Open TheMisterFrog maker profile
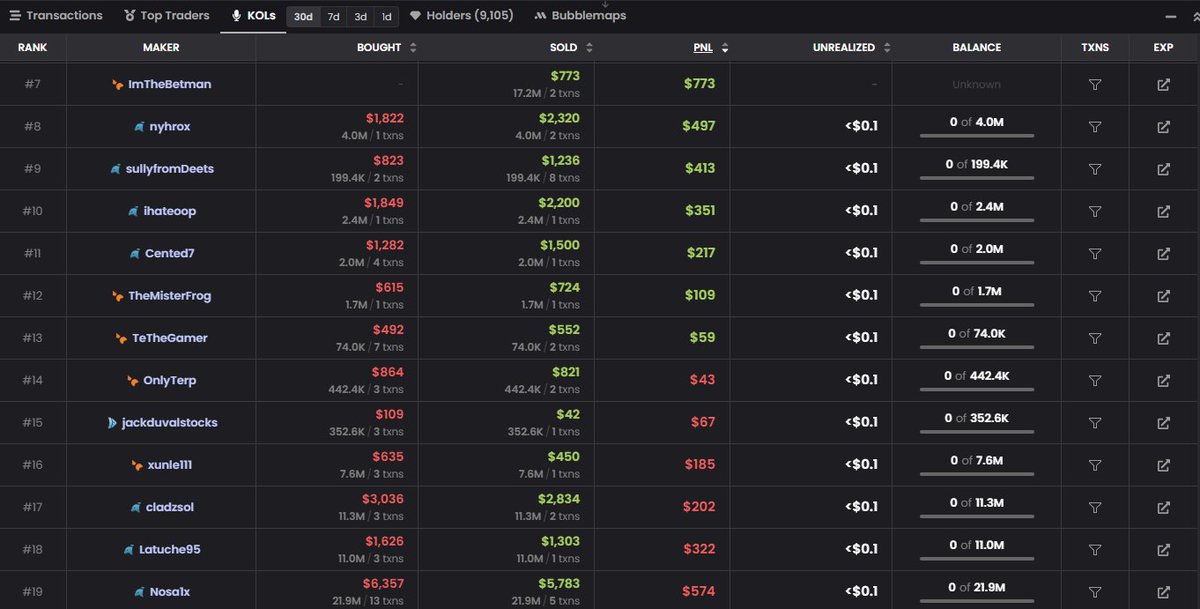Screen dimensions: 1200x609 point(161,296)
